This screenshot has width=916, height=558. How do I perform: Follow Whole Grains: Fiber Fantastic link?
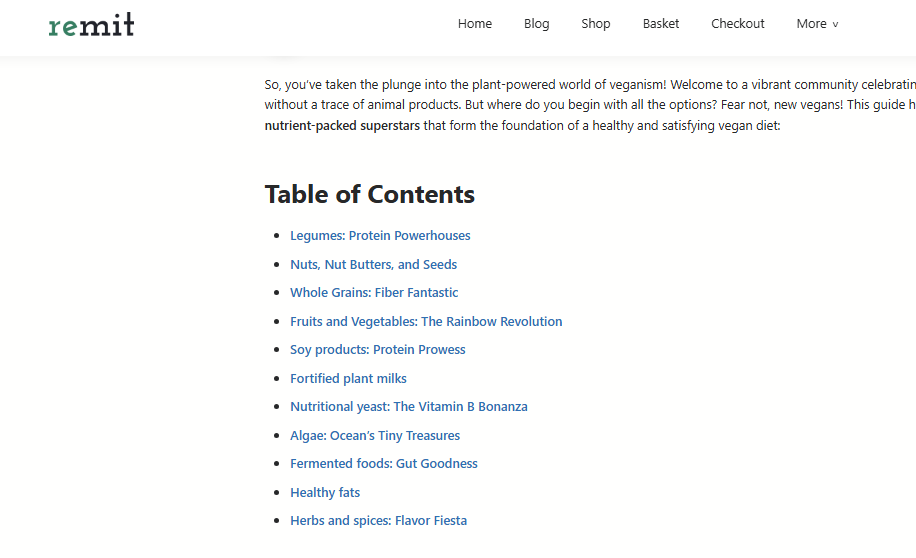point(374,292)
